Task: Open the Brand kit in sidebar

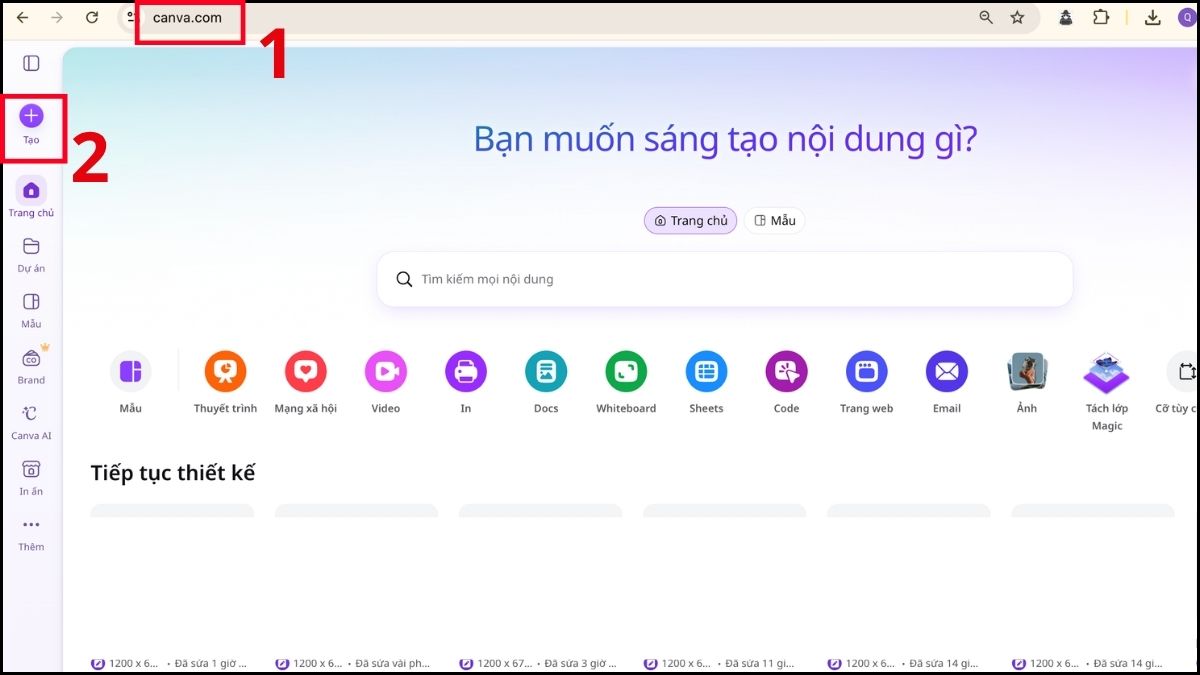Action: pyautogui.click(x=31, y=366)
